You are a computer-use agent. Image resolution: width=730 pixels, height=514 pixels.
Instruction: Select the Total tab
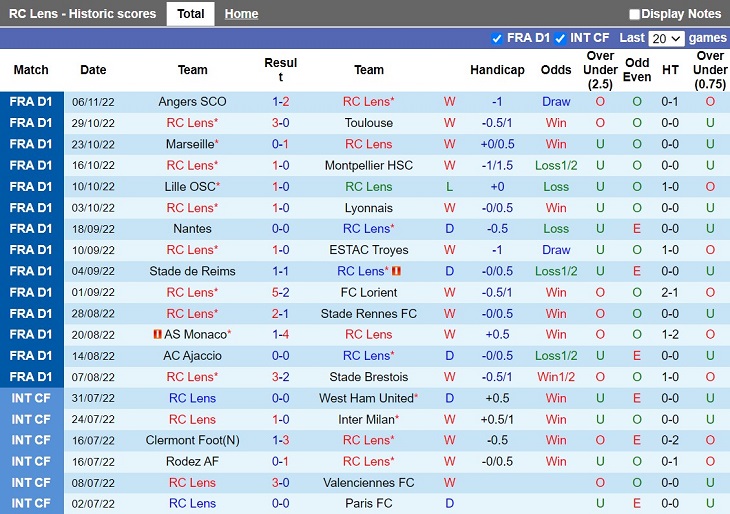(x=190, y=14)
